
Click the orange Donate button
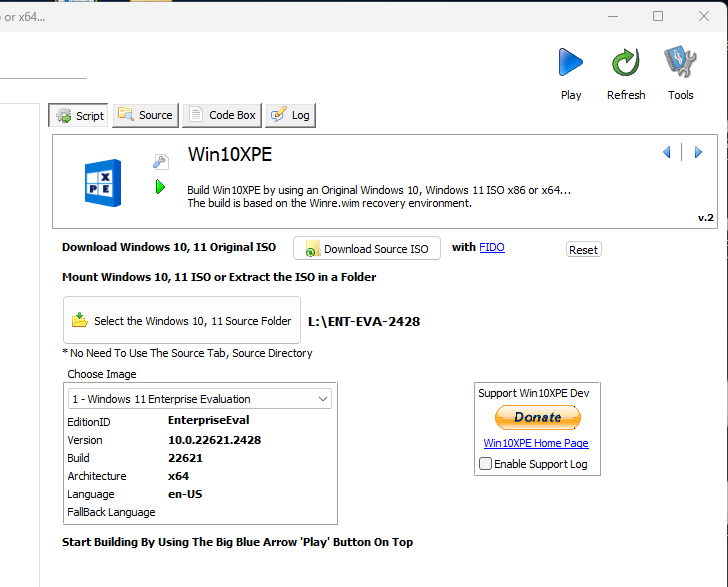(x=538, y=417)
